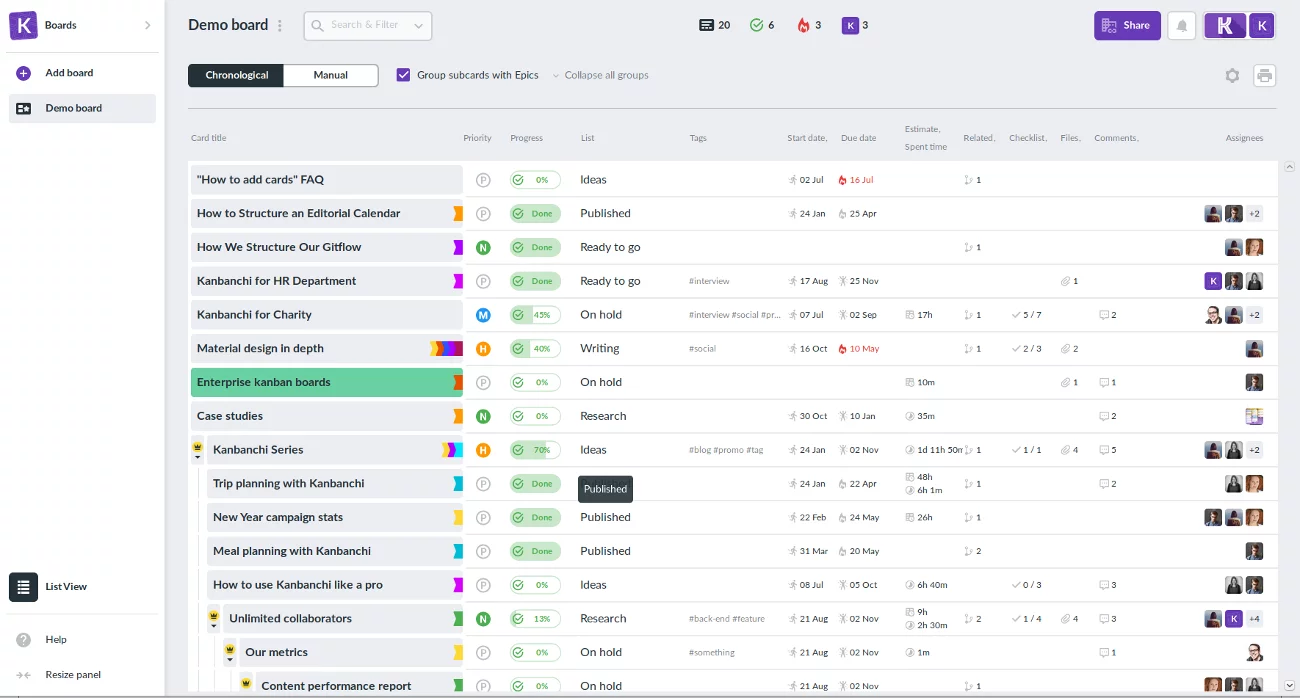Collapse all groups
The image size is (1300, 698).
pos(600,75)
